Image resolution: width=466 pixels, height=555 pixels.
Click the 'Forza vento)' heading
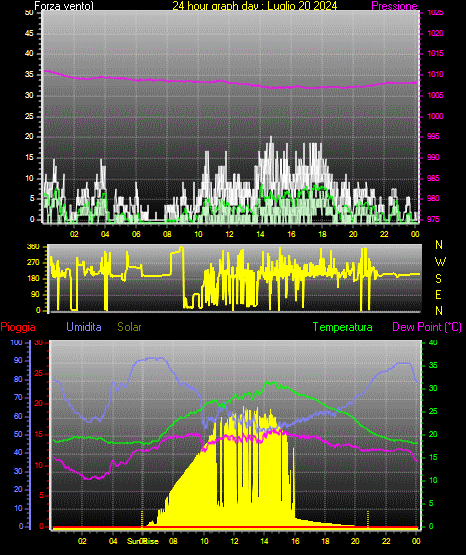[x=64, y=6]
